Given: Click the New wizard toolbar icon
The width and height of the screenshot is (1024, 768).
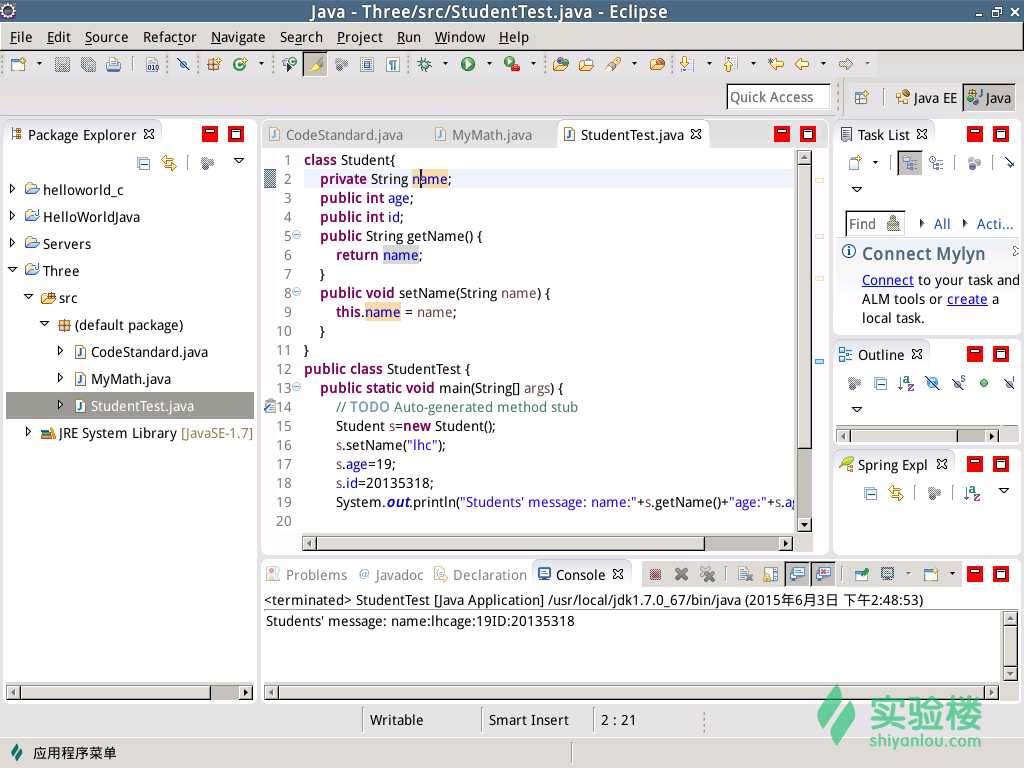Looking at the screenshot, I should [x=18, y=64].
